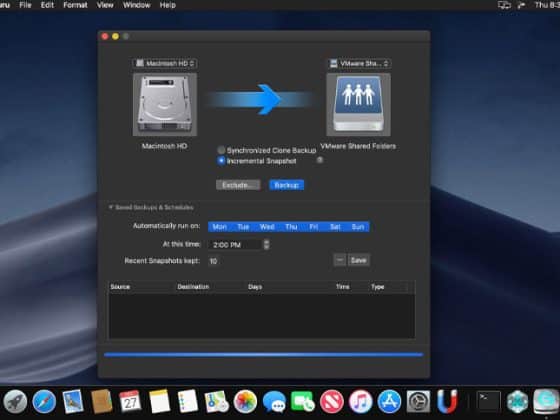
Task: Open the View menu
Action: [105, 5]
